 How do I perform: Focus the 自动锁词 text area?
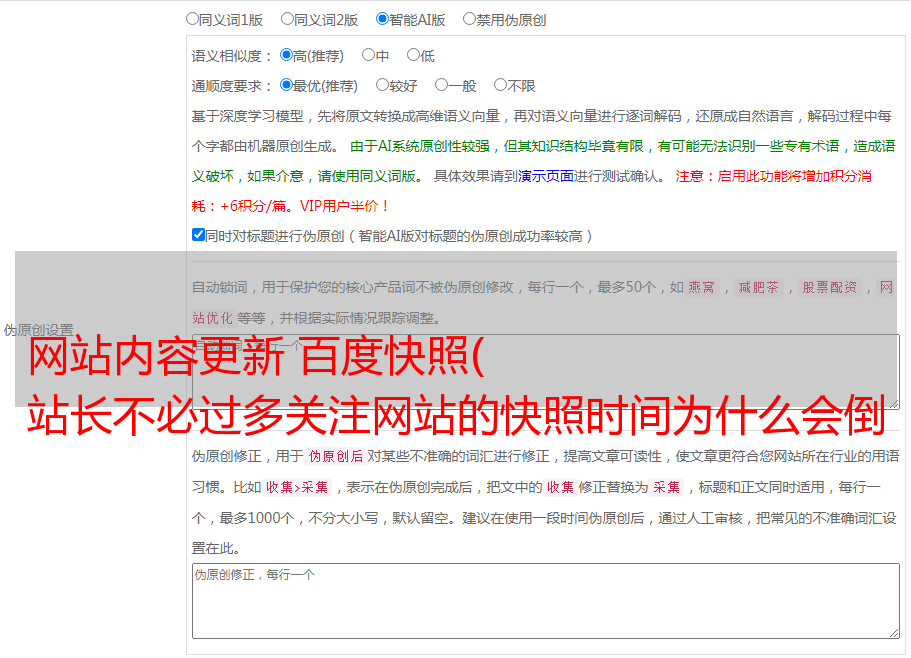546,372
